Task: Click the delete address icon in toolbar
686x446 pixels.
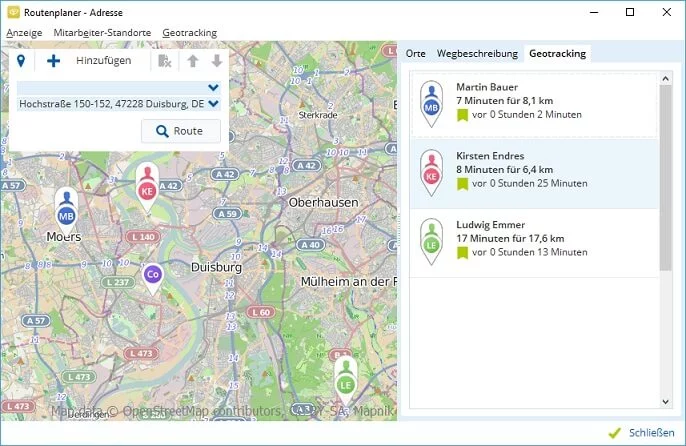Action: 164,61
